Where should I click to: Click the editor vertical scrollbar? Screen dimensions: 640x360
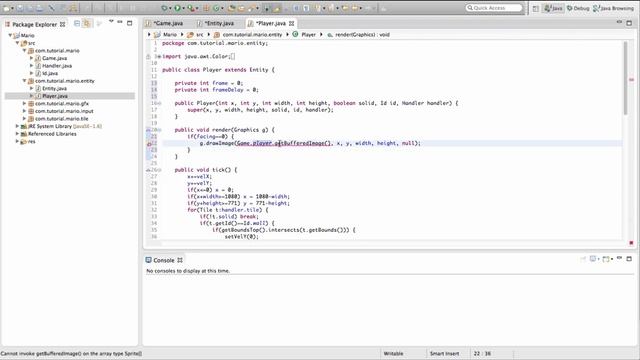point(625,78)
